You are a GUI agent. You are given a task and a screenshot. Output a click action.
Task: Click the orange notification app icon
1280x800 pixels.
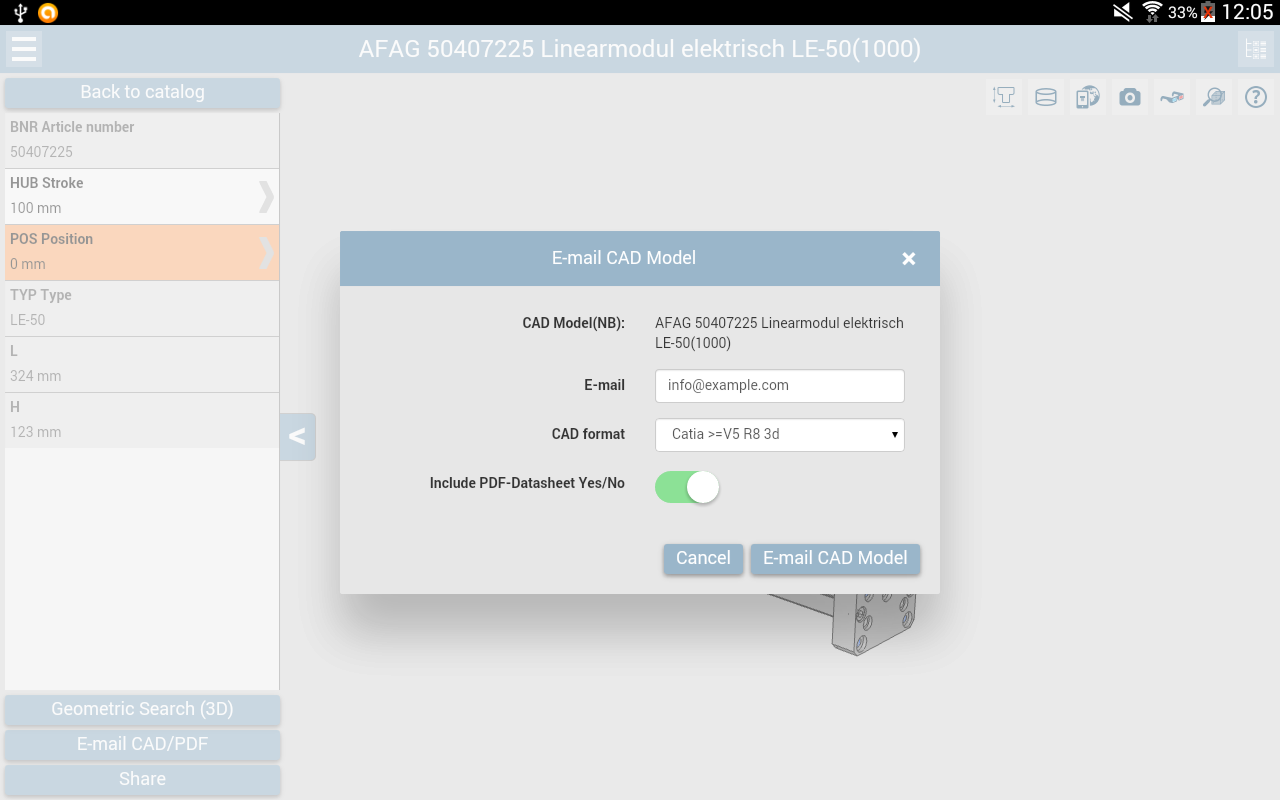(47, 13)
